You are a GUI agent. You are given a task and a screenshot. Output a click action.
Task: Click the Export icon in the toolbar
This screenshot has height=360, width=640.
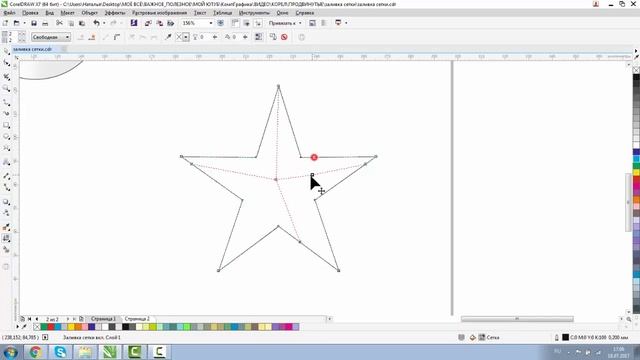[x=160, y=23]
